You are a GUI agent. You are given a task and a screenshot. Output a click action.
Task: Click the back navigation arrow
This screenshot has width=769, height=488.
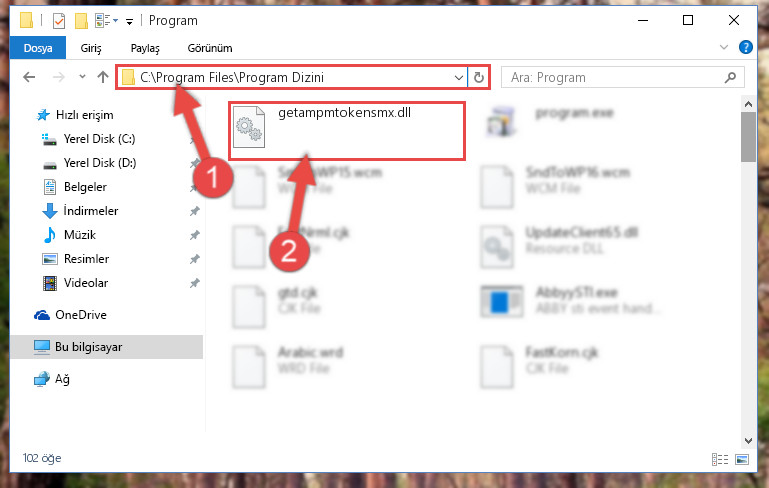pyautogui.click(x=29, y=77)
